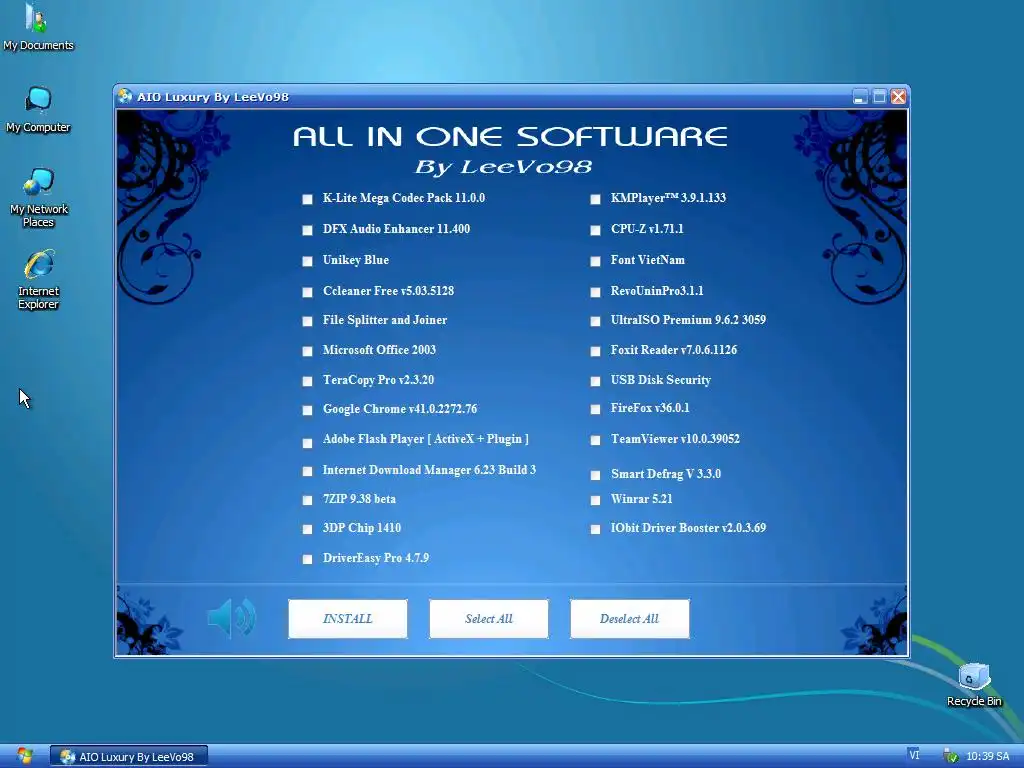Tick Google Chrome v41.0.2272.76 checkbox
This screenshot has height=768, width=1024.
(x=307, y=410)
